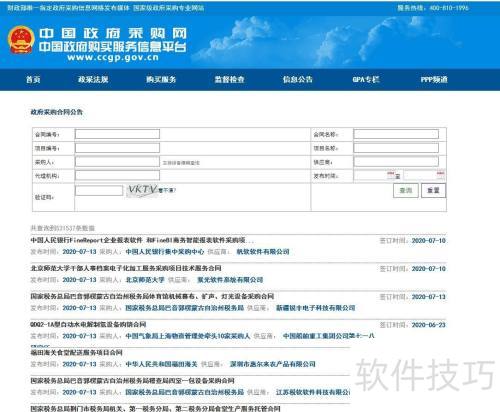Click supplier 紫光软件系统有限公司
This screenshot has height=412, width=500.
pyautogui.click(x=230, y=280)
